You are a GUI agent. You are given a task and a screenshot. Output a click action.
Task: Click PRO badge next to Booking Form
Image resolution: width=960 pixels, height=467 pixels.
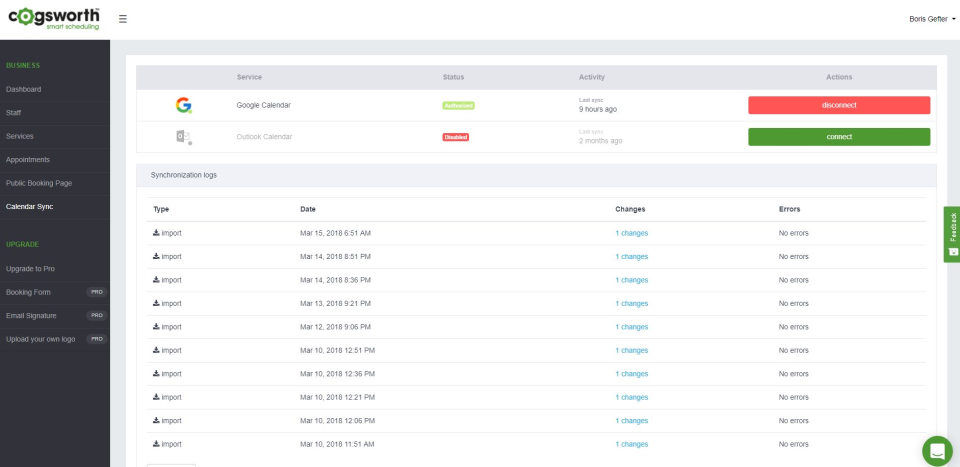(96, 293)
